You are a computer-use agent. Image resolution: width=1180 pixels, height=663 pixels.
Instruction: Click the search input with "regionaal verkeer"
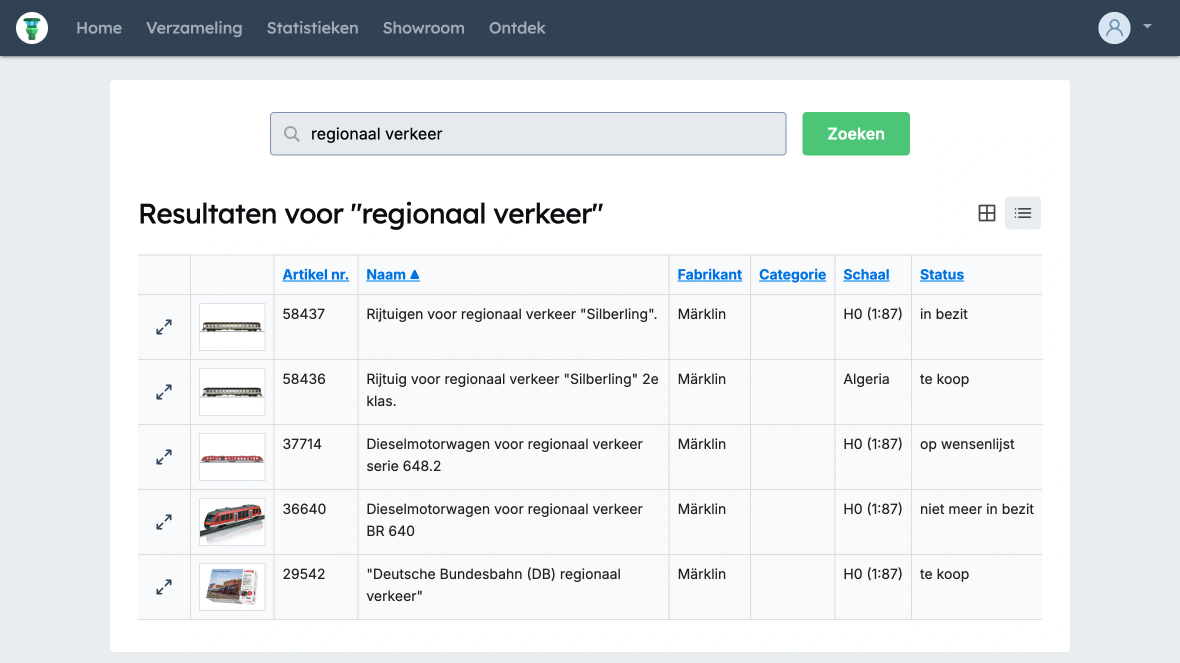tap(540, 134)
